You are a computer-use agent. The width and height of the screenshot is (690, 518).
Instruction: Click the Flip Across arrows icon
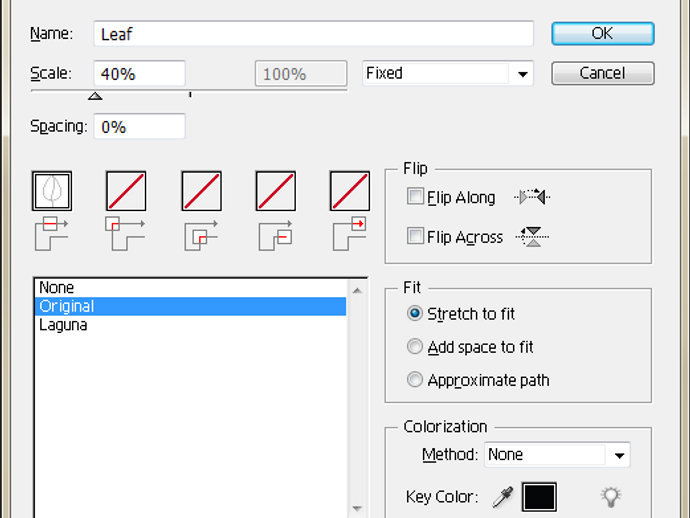pos(532,237)
